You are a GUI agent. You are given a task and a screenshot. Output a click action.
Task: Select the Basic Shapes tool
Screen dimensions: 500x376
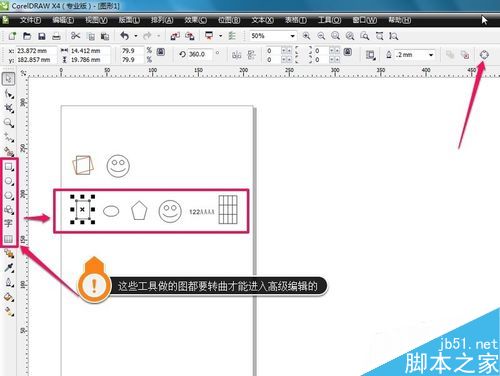(9, 210)
